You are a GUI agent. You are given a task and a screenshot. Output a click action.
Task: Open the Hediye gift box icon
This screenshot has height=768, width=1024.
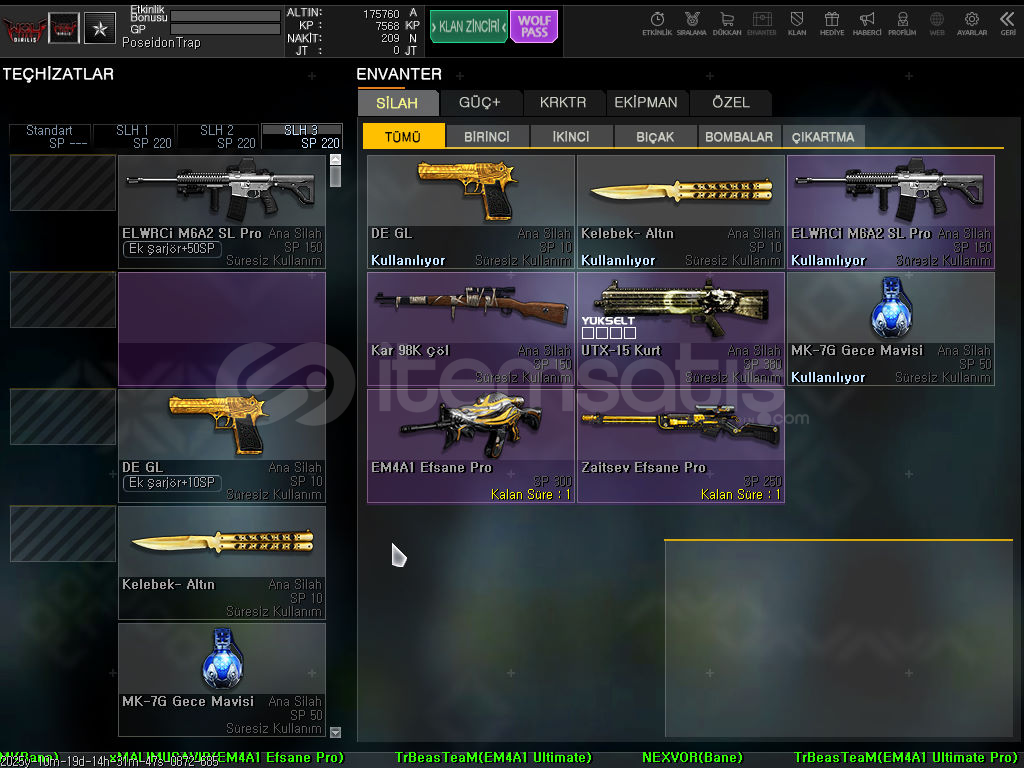(x=831, y=23)
